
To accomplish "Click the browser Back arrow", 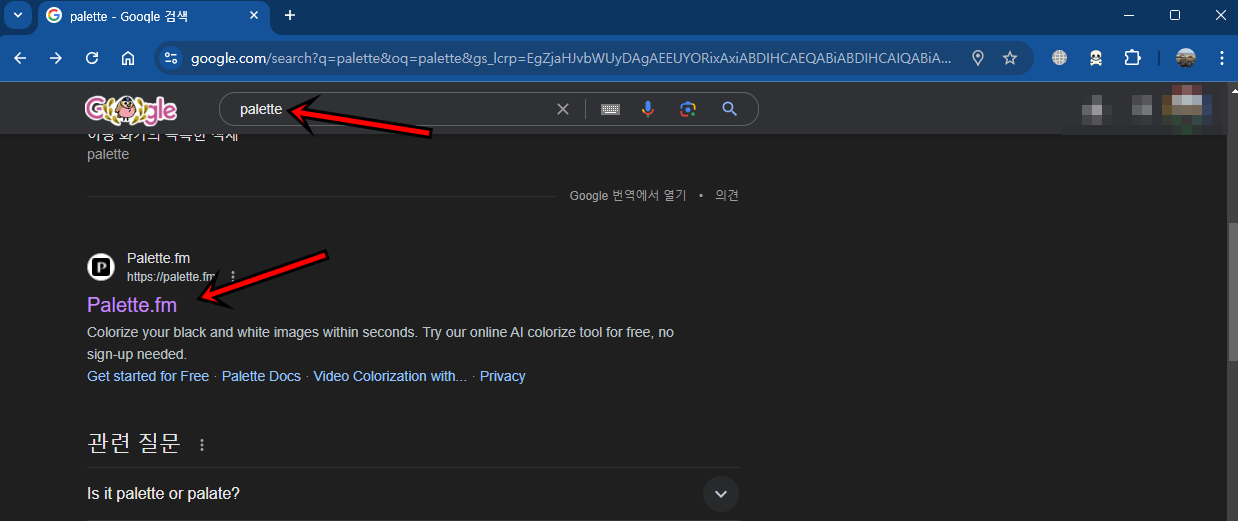I will [20, 58].
